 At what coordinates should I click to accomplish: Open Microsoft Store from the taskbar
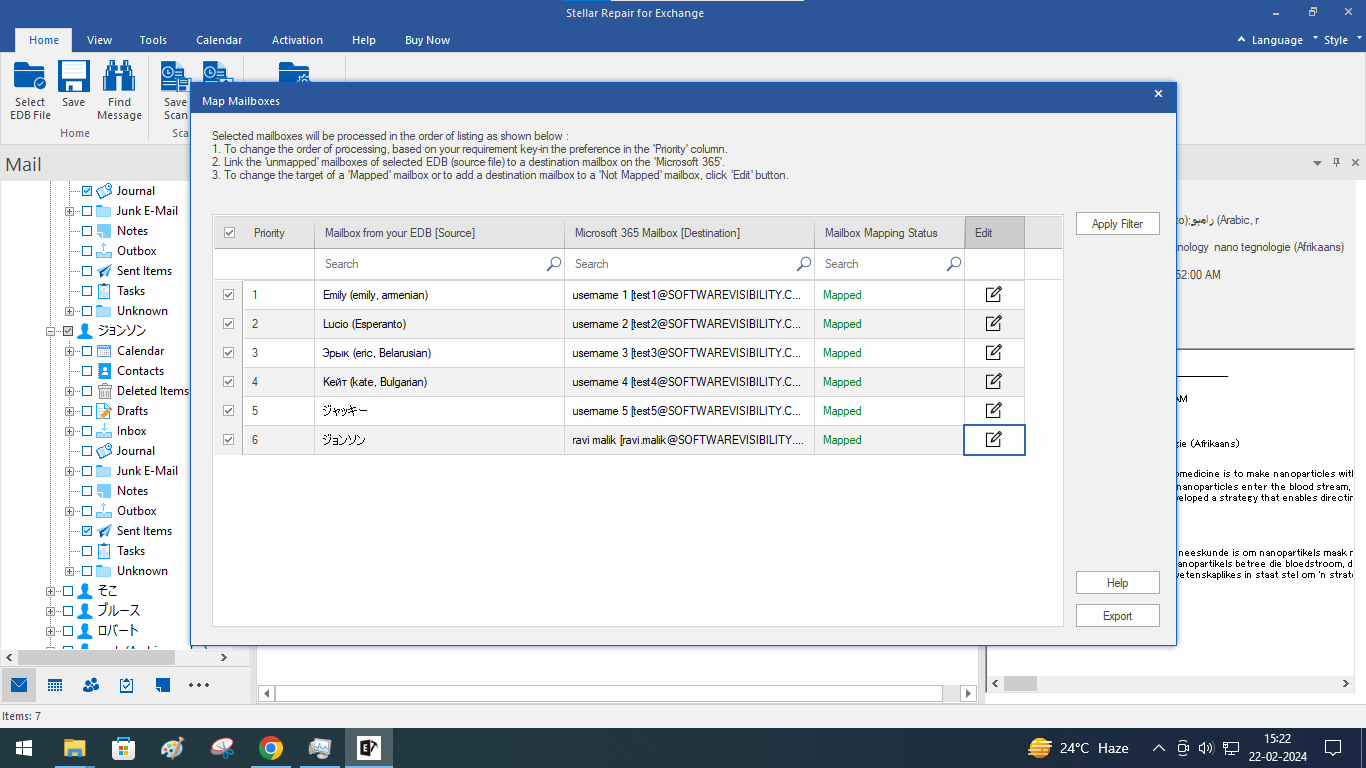pos(123,748)
